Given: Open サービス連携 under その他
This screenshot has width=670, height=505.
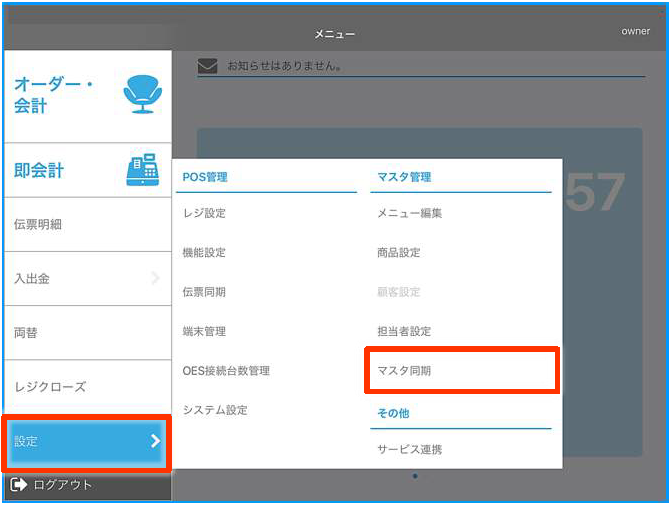Looking at the screenshot, I should [x=409, y=450].
